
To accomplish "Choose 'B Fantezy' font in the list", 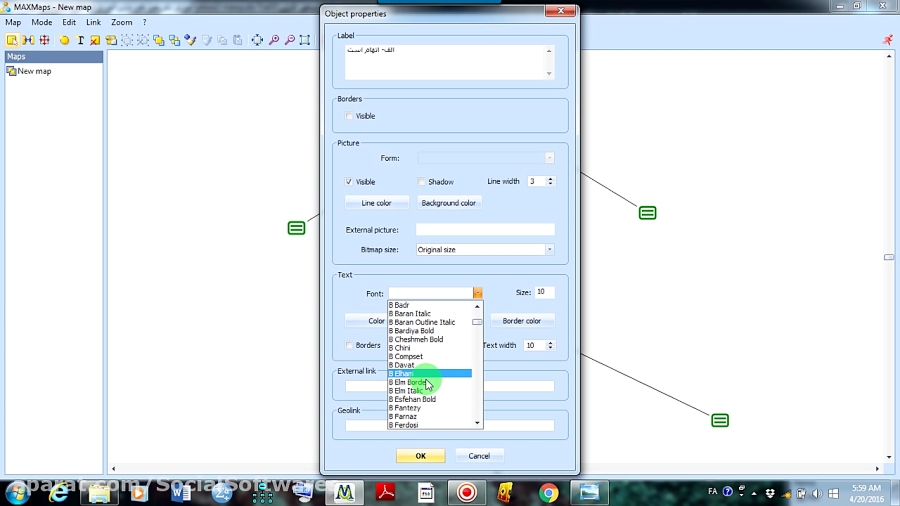I will point(408,408).
